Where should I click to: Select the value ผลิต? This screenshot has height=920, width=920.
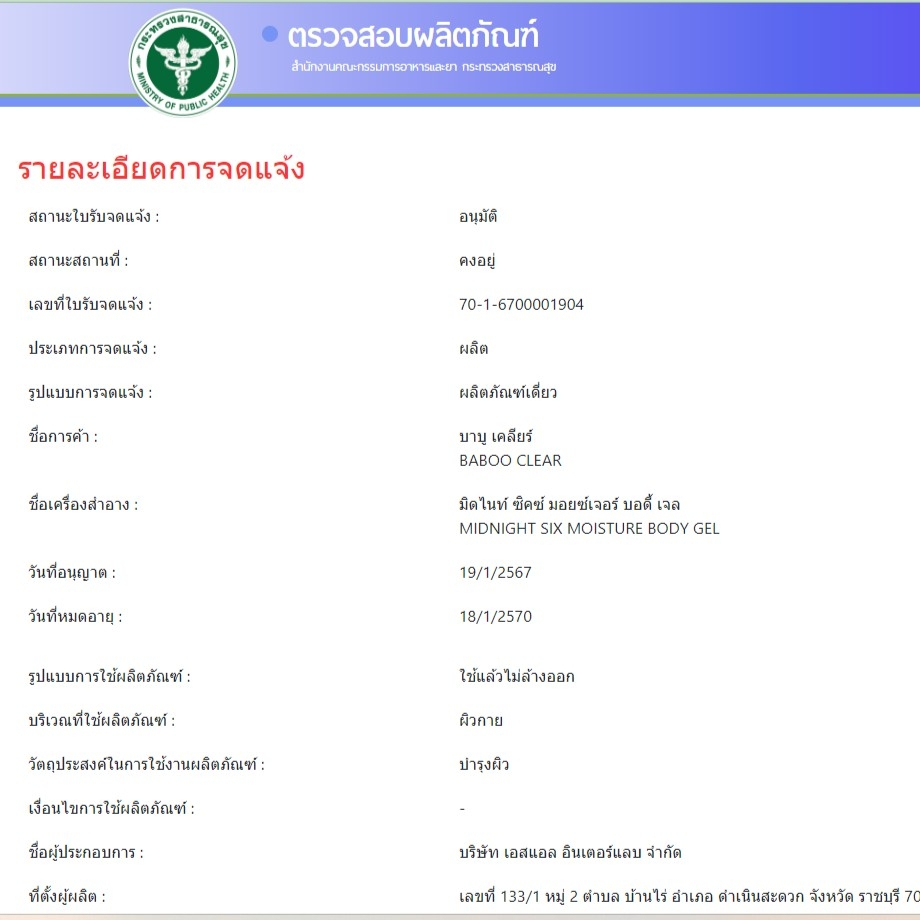[x=473, y=349]
